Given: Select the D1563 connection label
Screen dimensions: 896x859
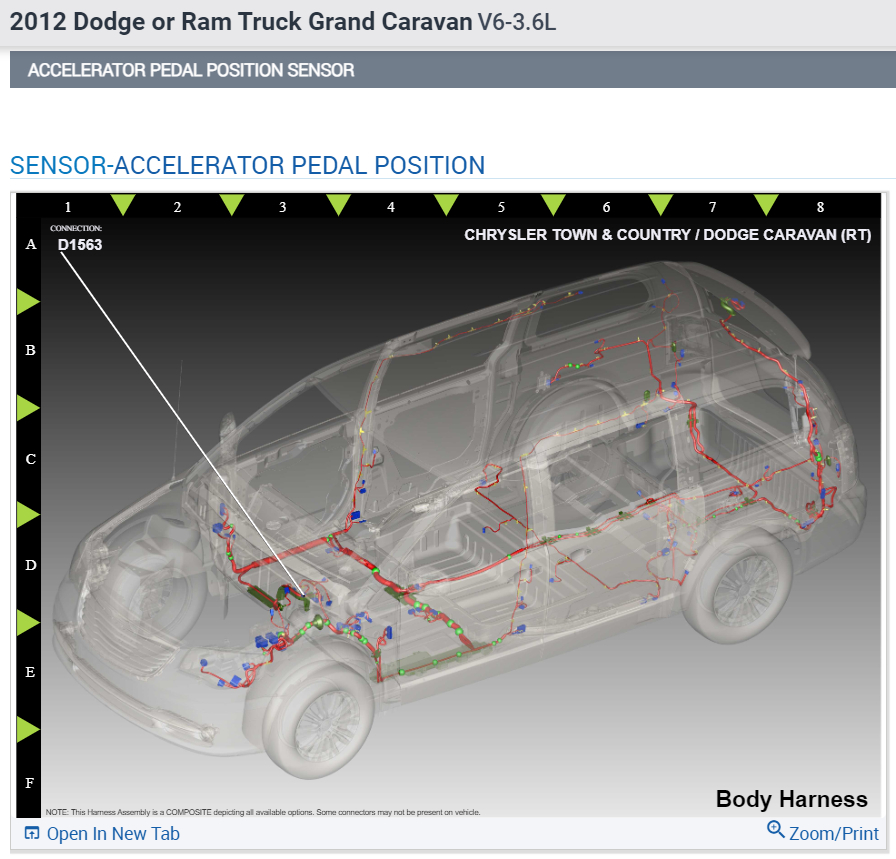Looking at the screenshot, I should (80, 245).
